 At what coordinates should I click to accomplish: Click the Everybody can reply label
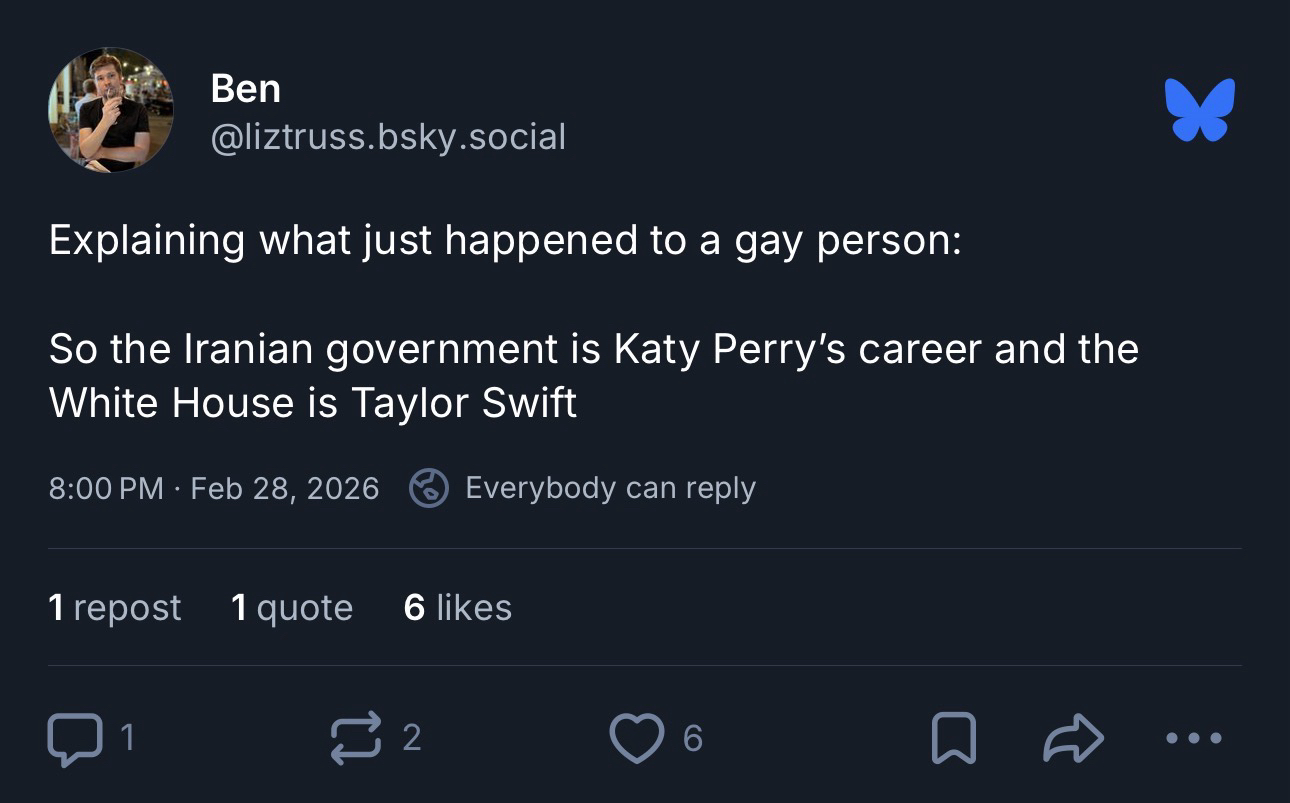[610, 488]
